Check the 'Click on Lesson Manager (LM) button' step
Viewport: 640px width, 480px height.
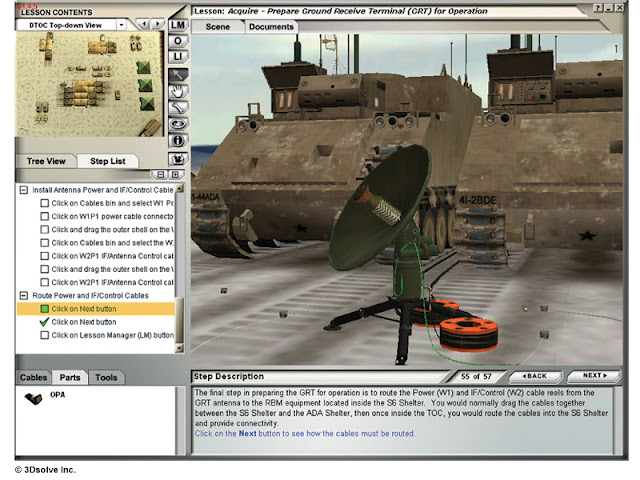(44, 335)
